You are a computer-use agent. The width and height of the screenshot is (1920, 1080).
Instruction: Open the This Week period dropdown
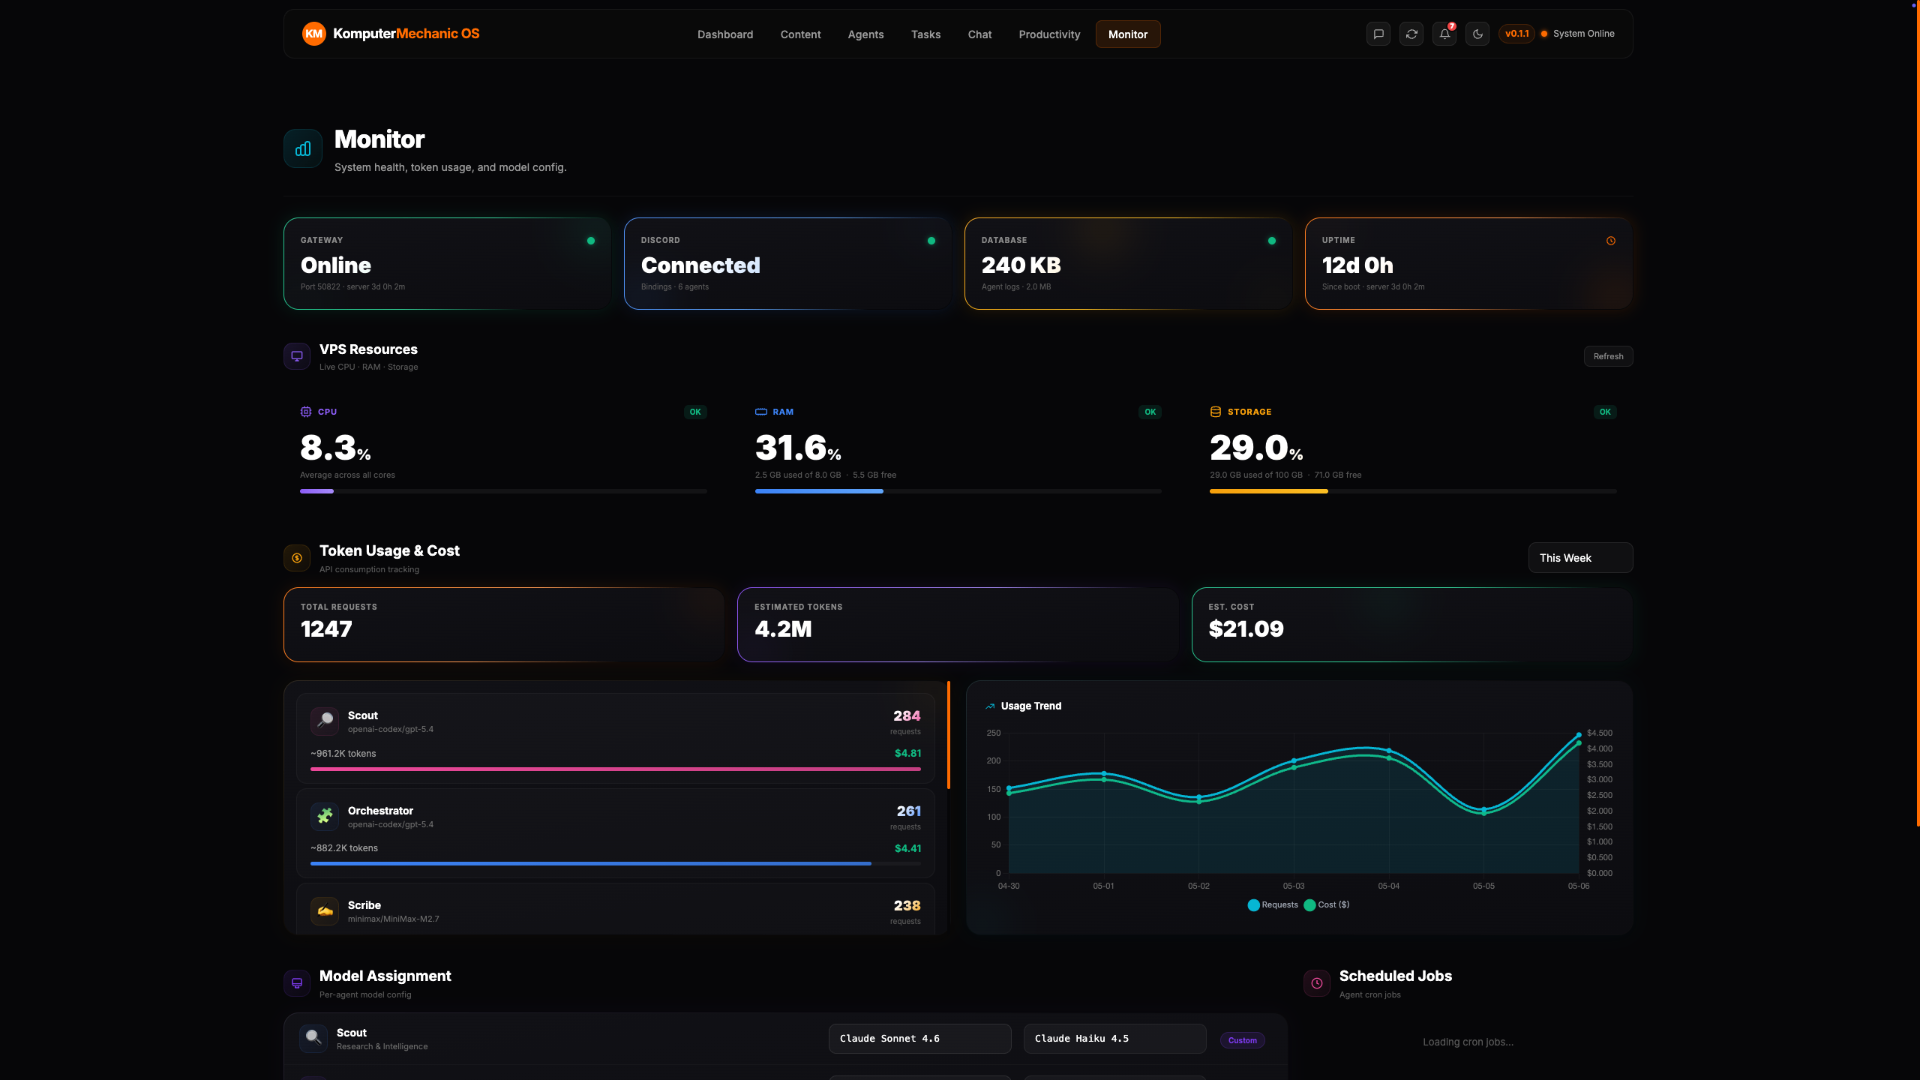[x=1580, y=558]
